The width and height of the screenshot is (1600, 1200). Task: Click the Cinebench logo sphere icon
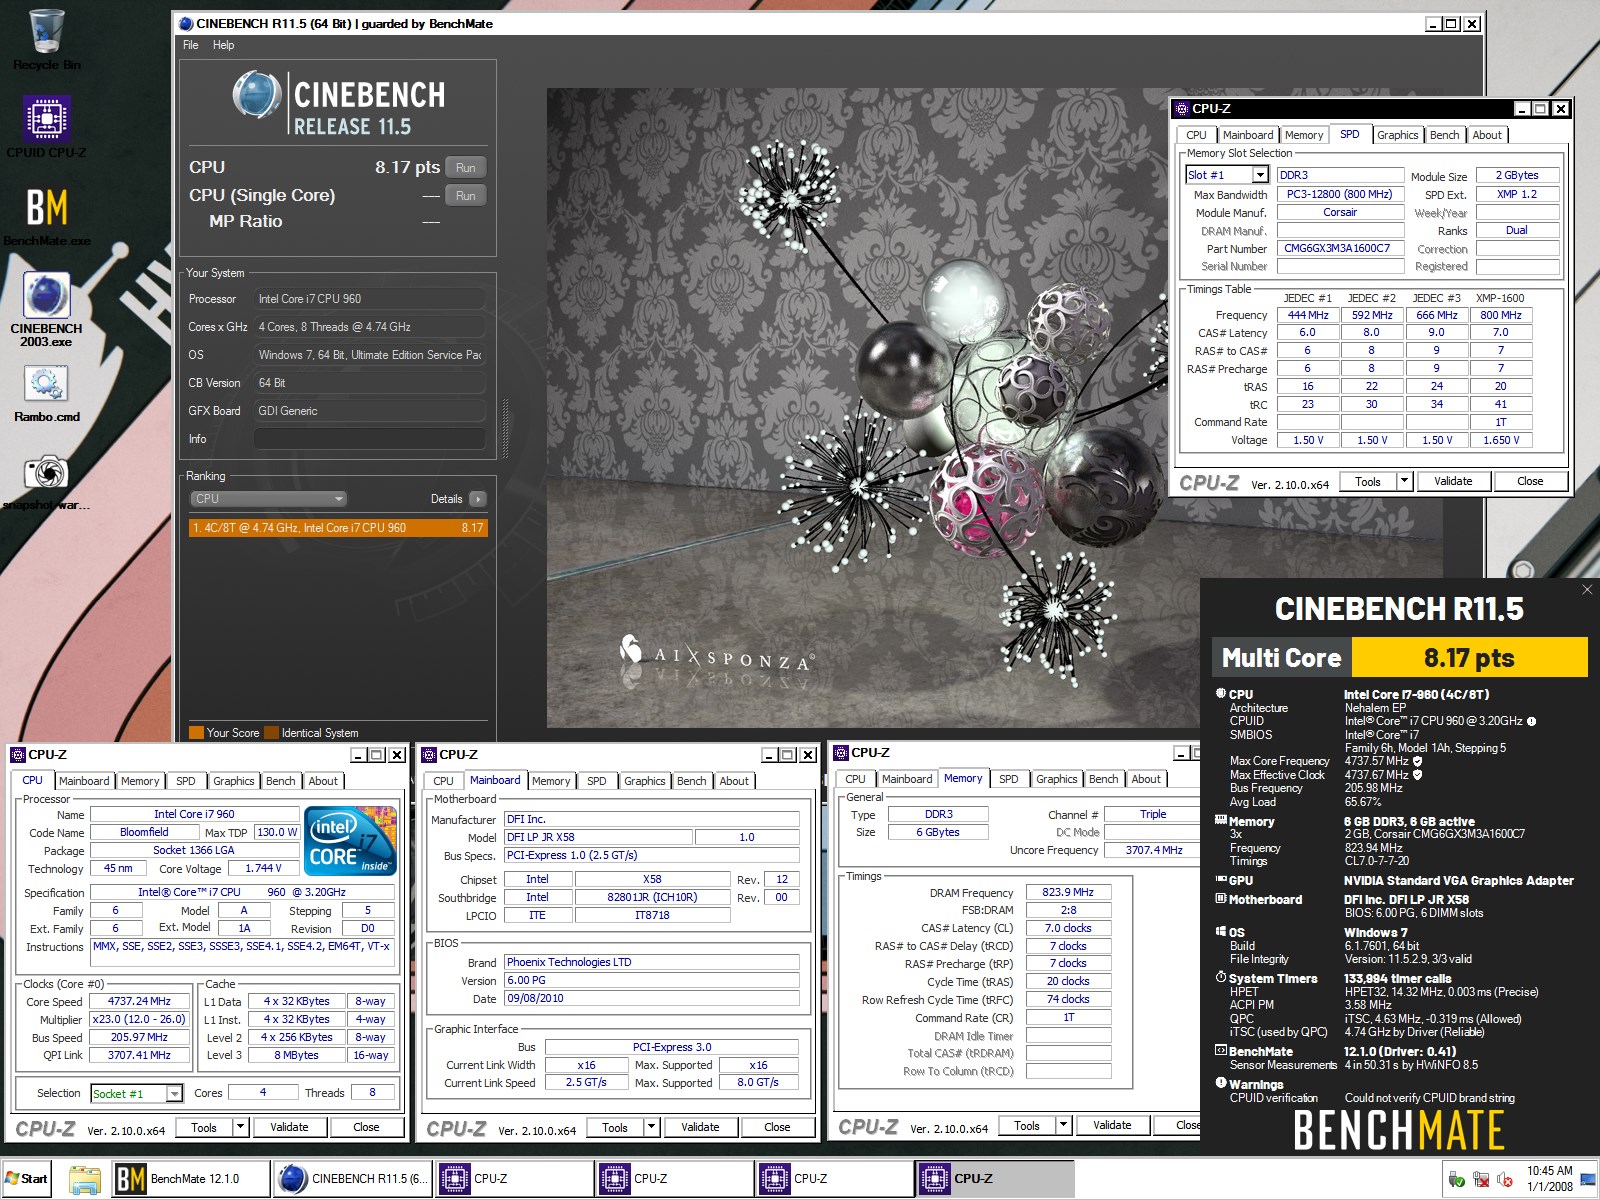pos(257,95)
